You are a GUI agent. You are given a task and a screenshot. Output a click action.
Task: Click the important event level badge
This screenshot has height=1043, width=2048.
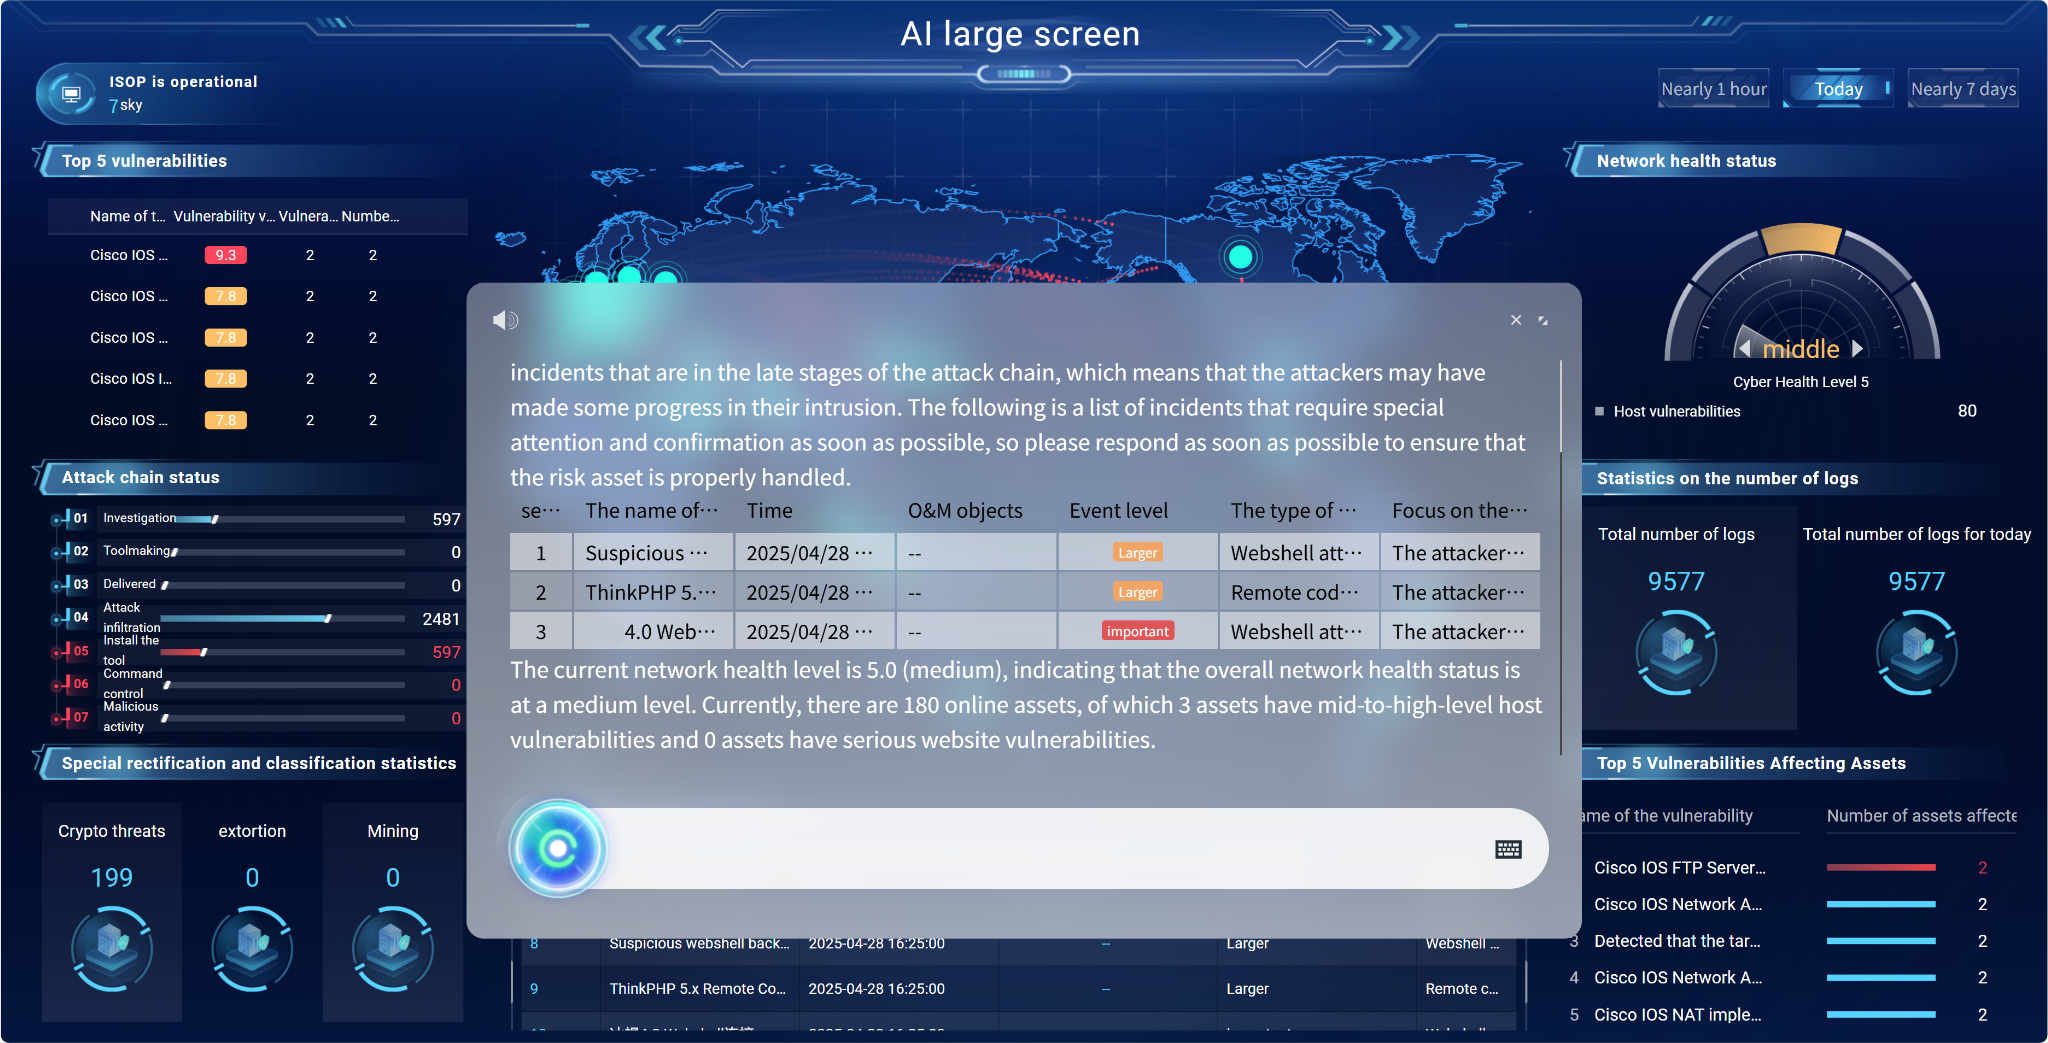click(x=1137, y=631)
